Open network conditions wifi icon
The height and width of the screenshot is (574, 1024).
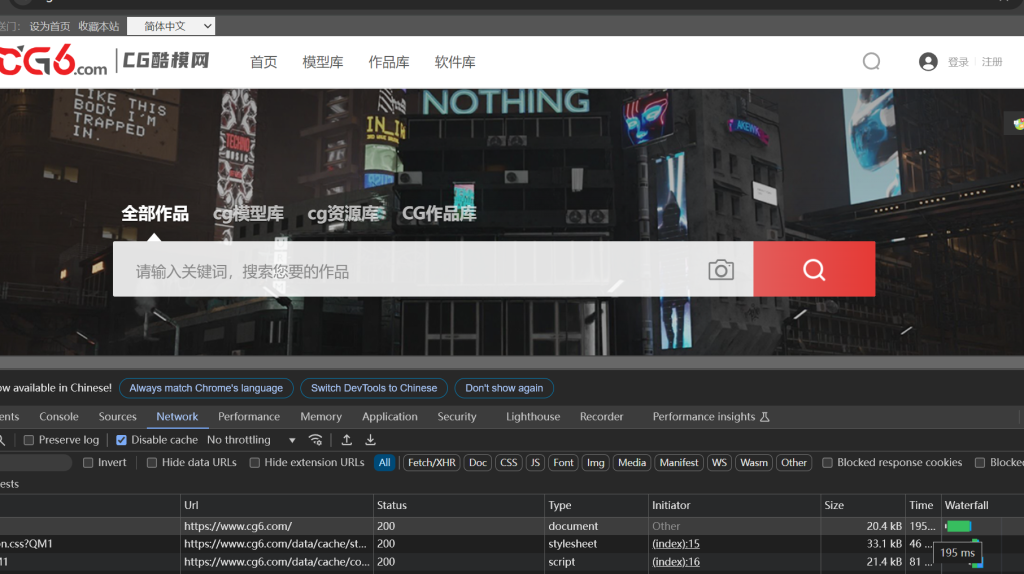pyautogui.click(x=316, y=440)
